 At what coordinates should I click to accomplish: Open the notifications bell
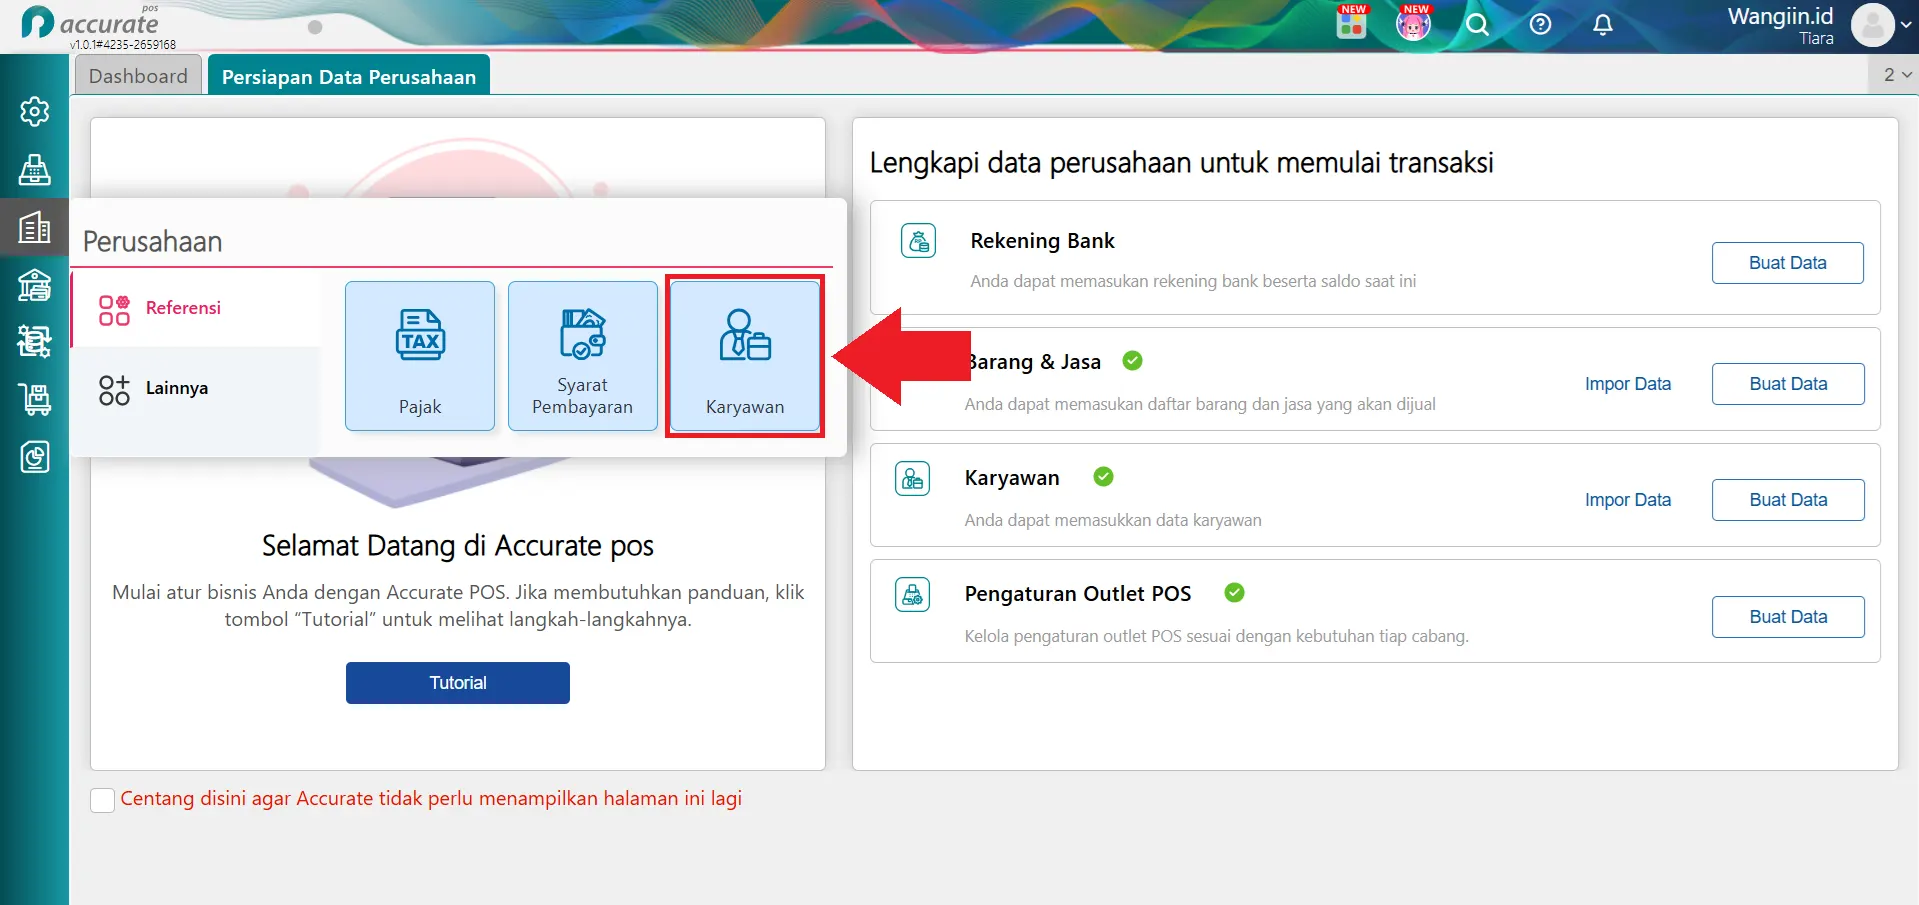click(1602, 24)
